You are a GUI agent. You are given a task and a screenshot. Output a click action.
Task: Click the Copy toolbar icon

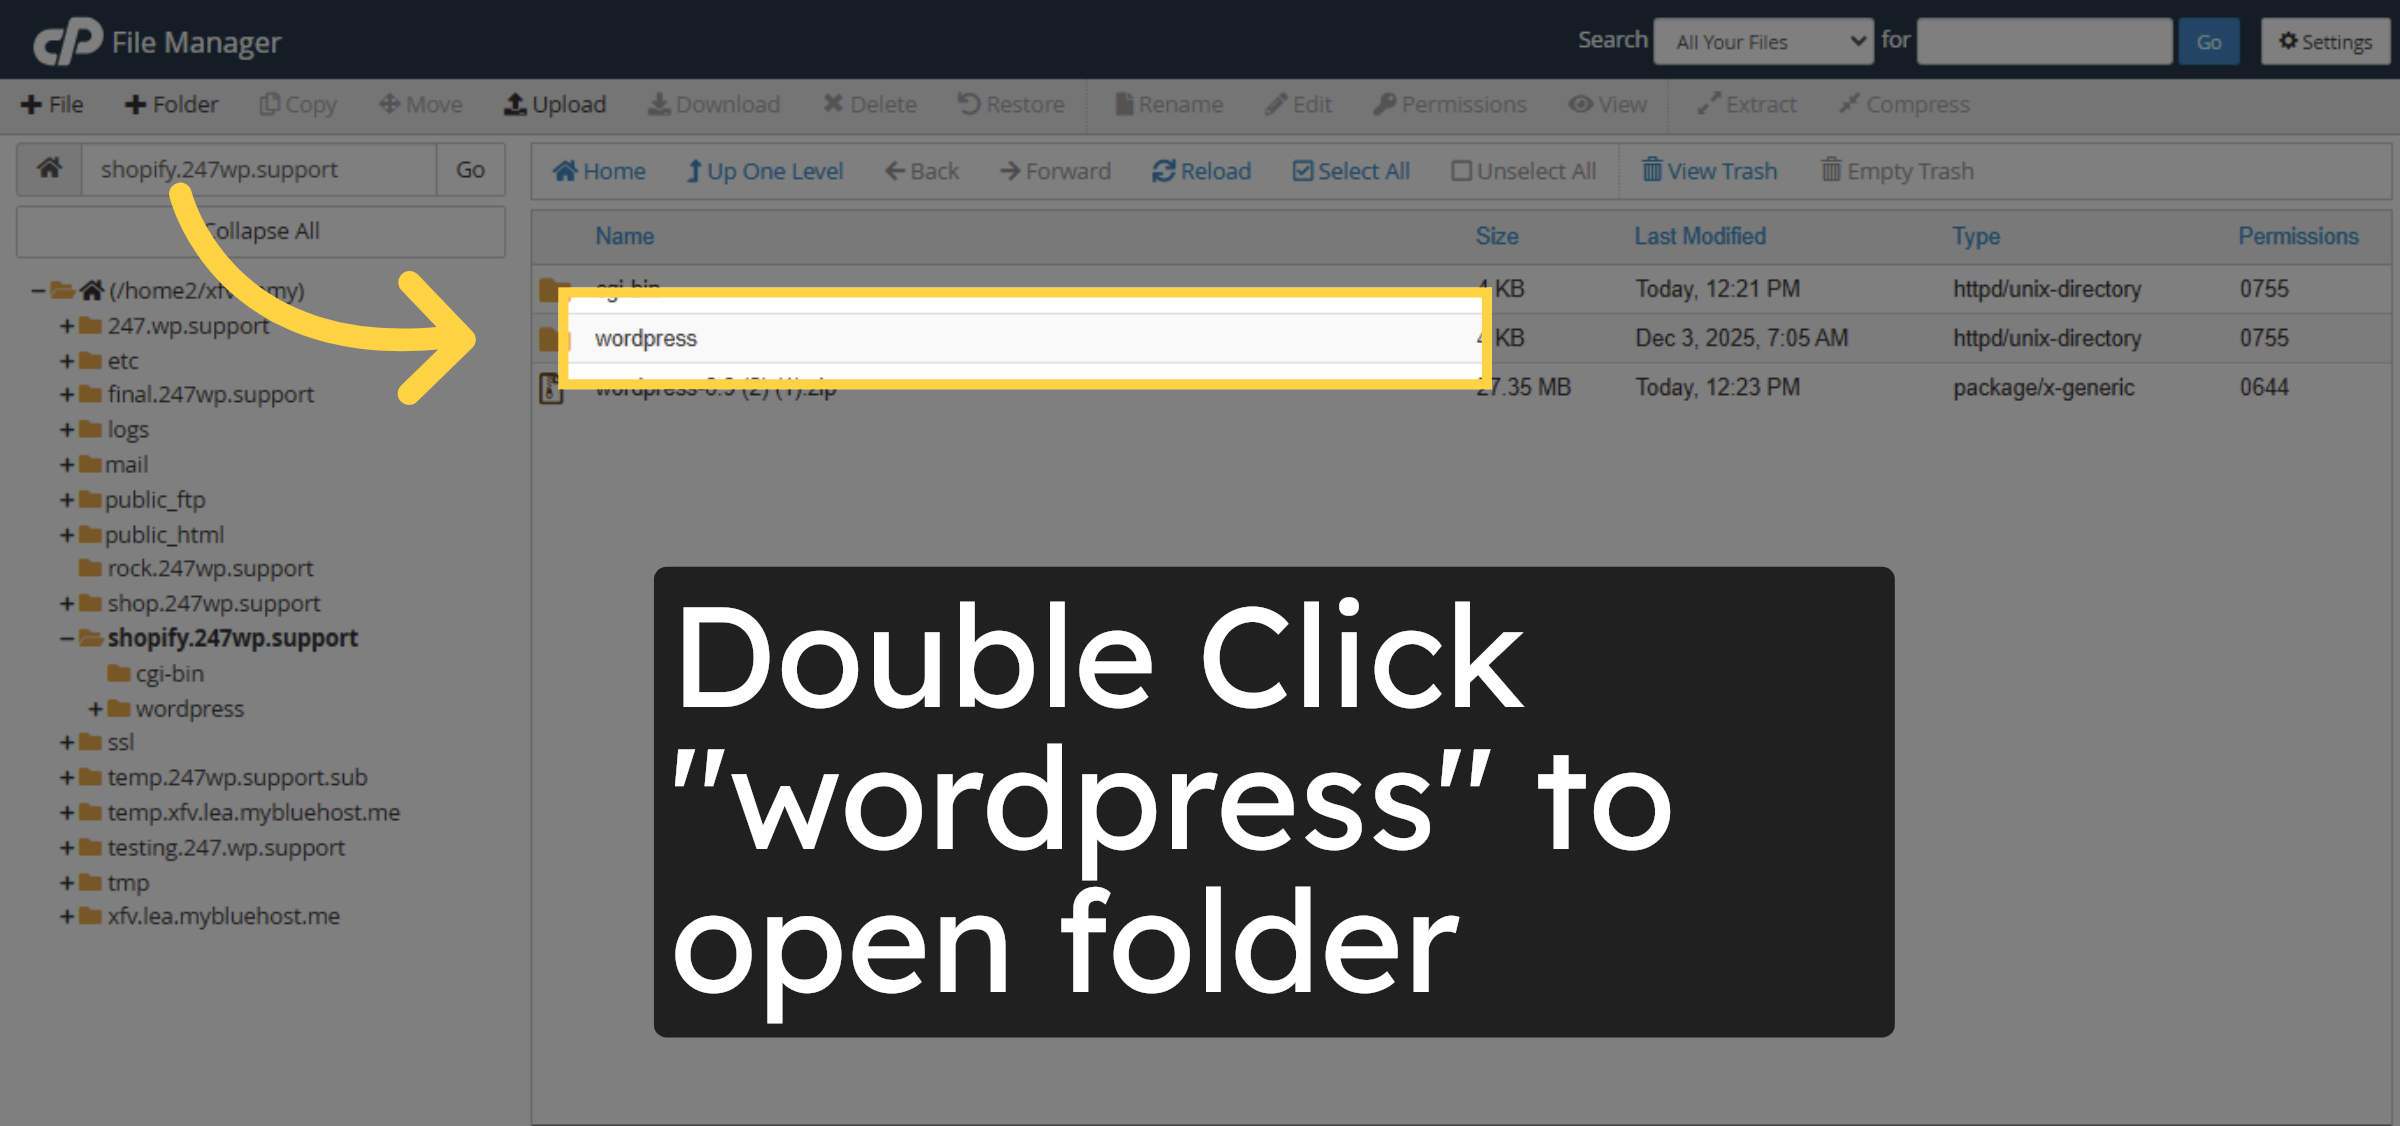297,104
